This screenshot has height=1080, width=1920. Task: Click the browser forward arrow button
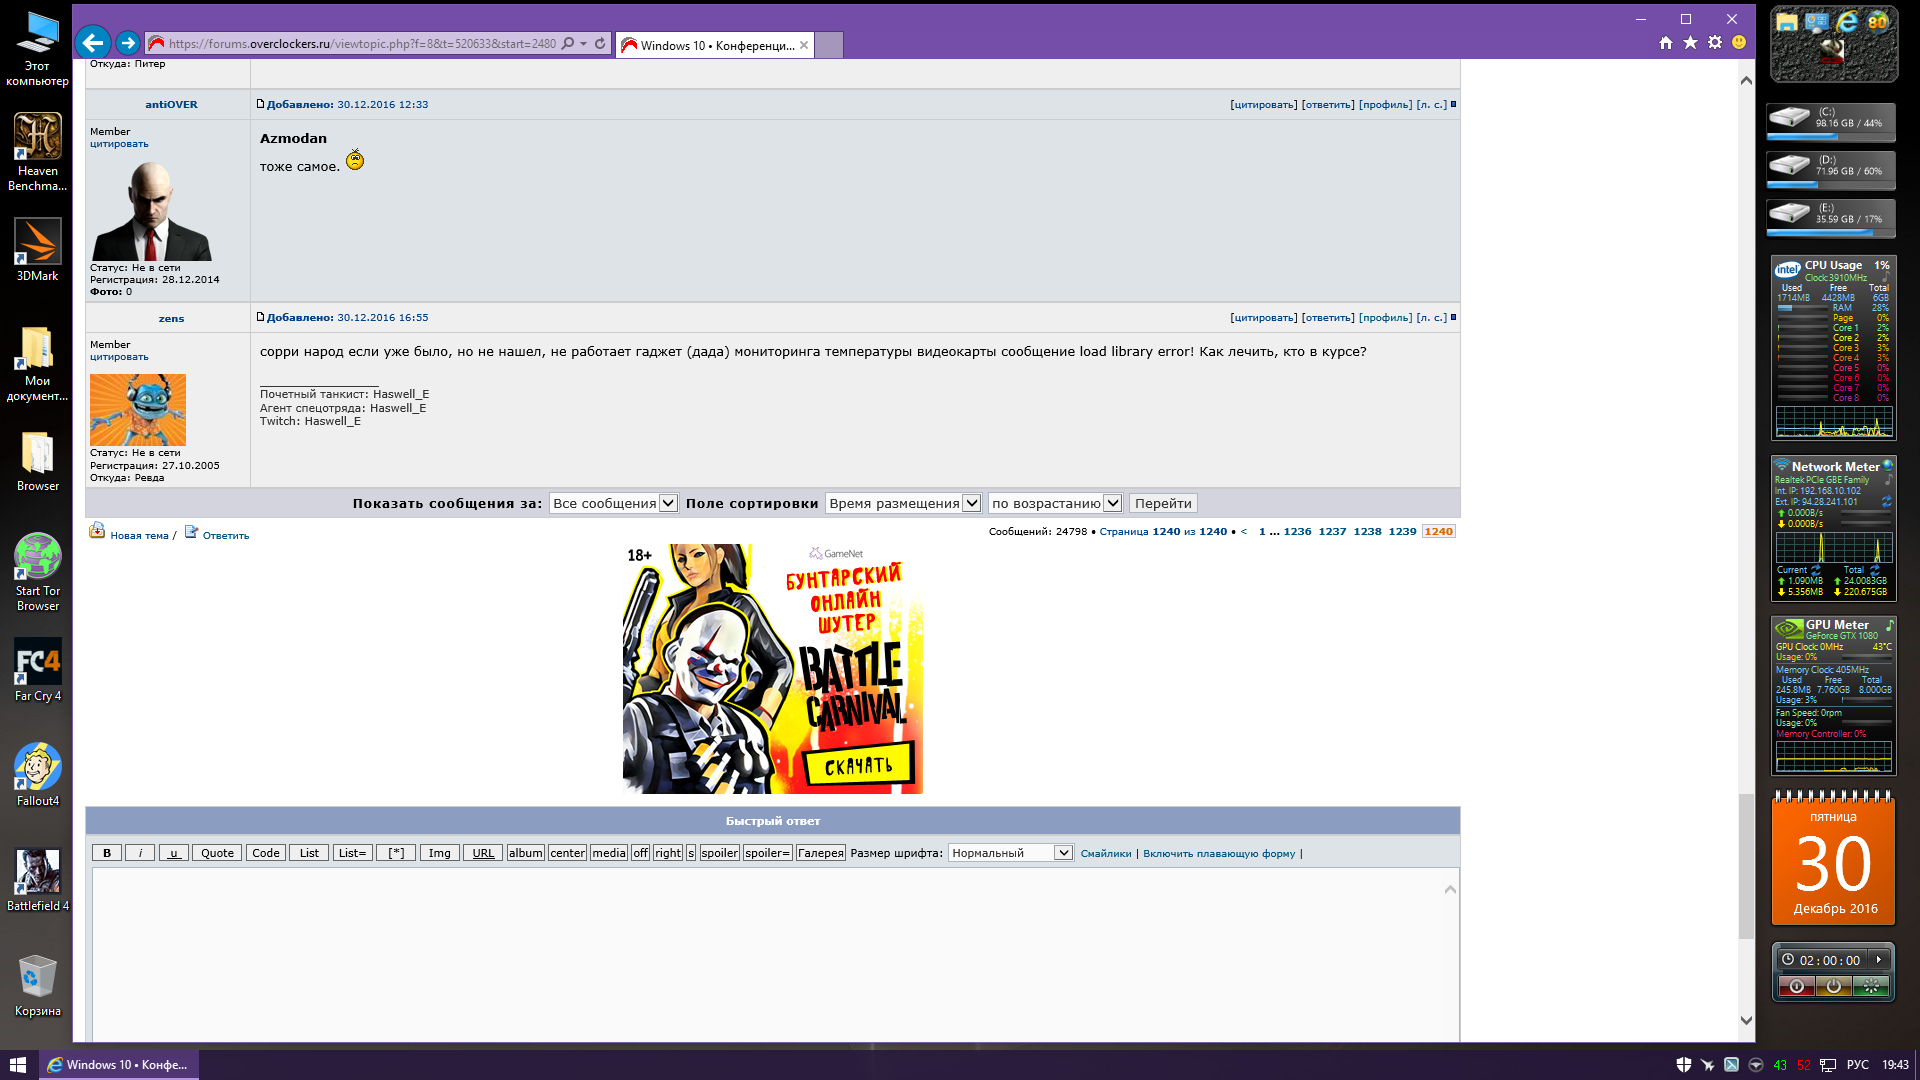coord(127,43)
